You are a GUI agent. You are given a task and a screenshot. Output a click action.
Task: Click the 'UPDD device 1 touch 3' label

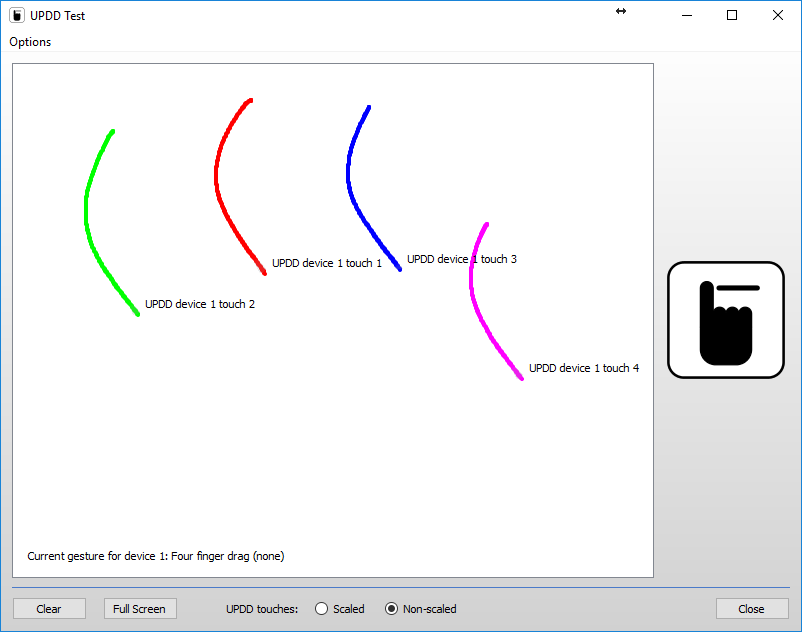(x=462, y=259)
